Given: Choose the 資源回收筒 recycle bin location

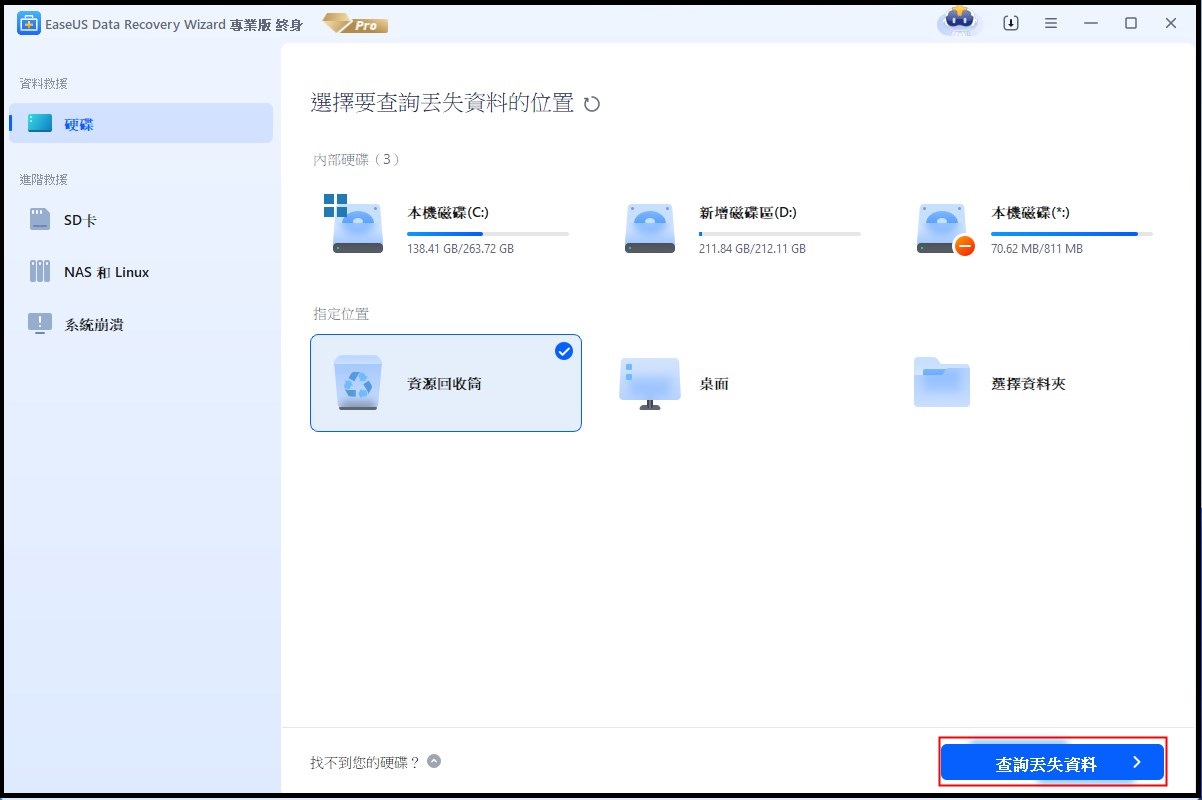Looking at the screenshot, I should [x=446, y=384].
